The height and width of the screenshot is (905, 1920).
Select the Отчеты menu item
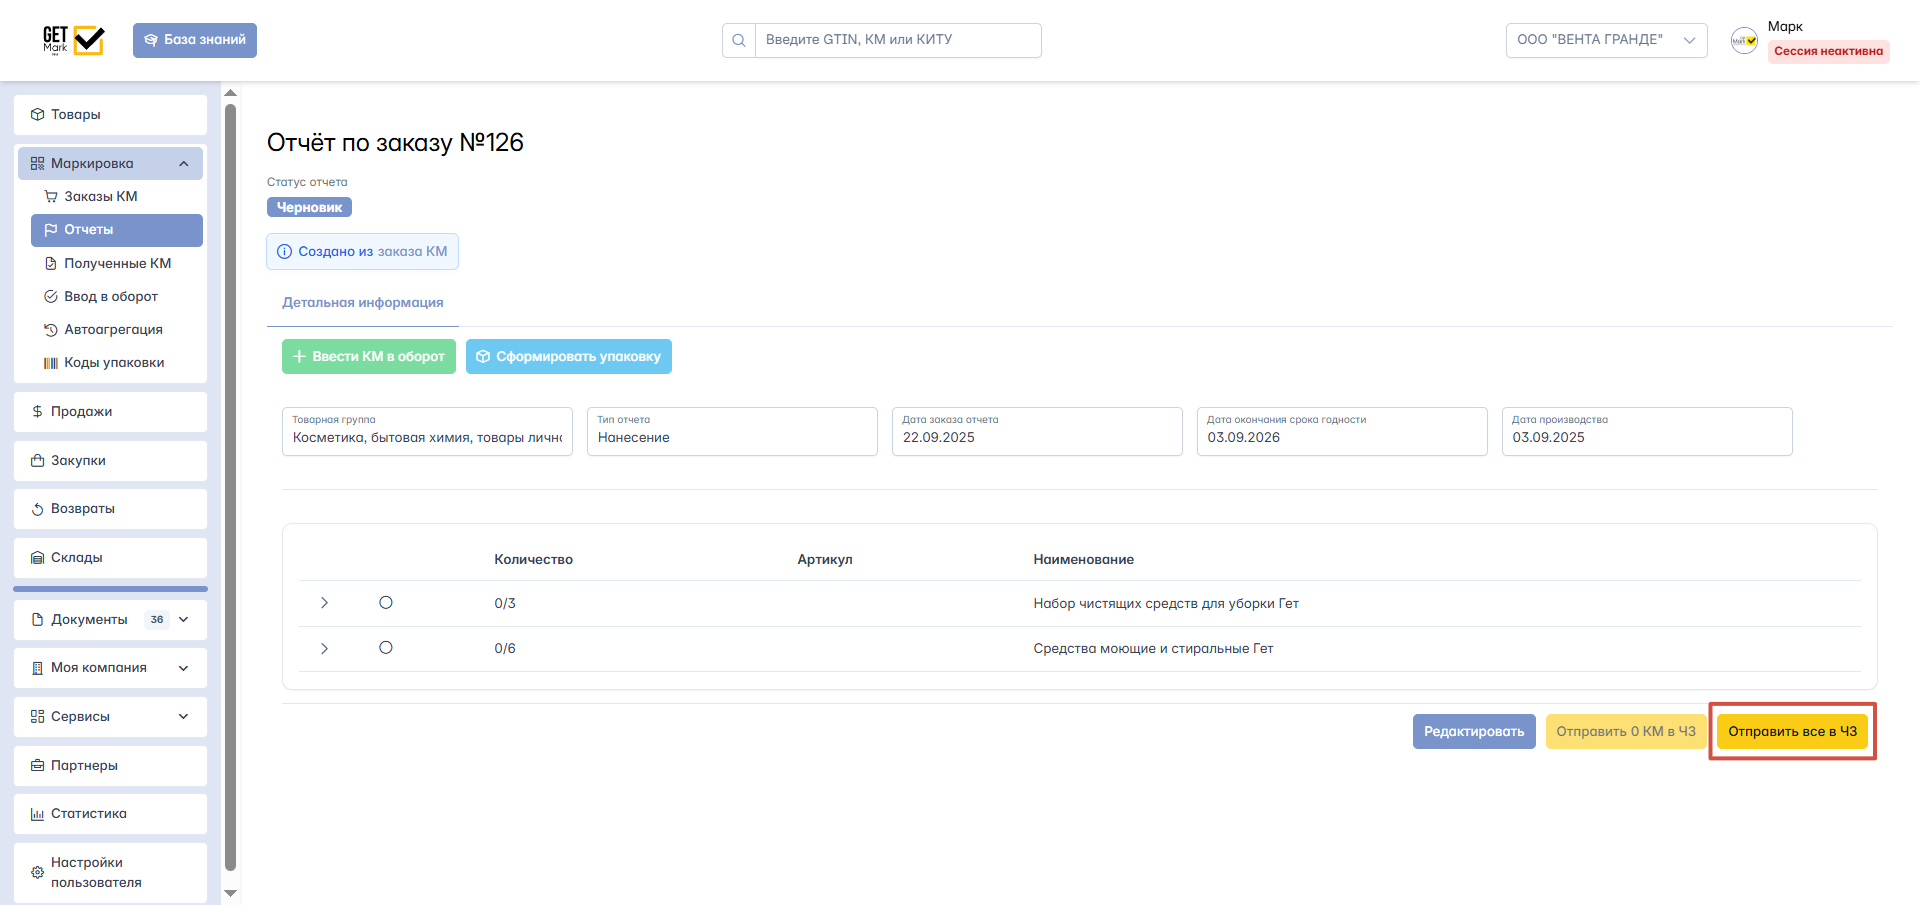117,230
